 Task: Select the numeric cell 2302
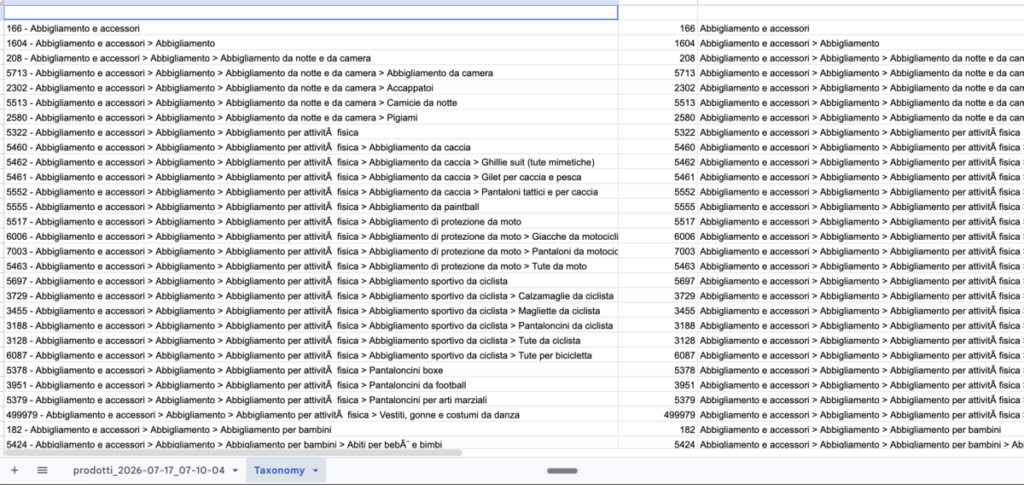tap(658, 87)
